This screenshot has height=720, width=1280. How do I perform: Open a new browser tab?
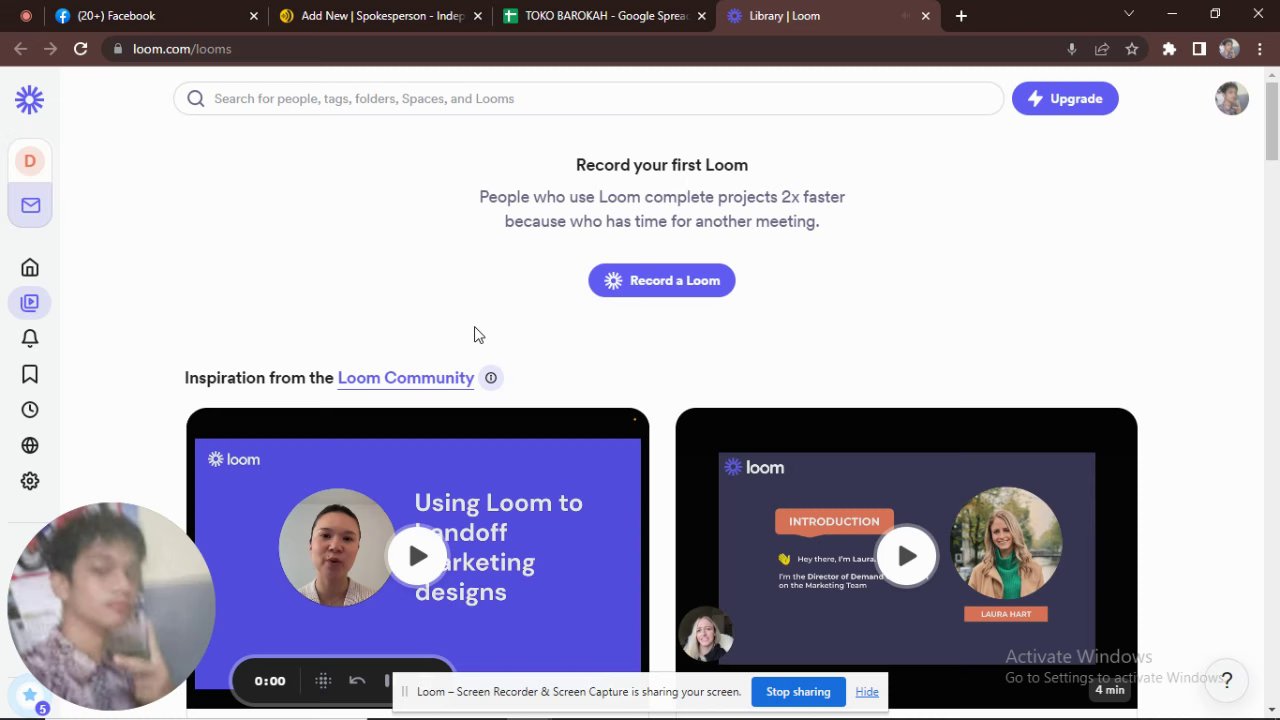(x=961, y=16)
